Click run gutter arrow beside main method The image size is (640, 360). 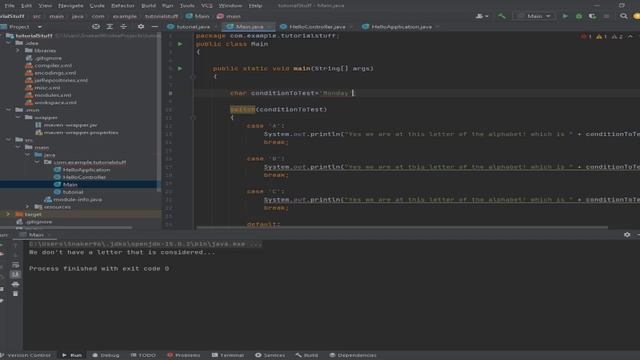[x=180, y=68]
